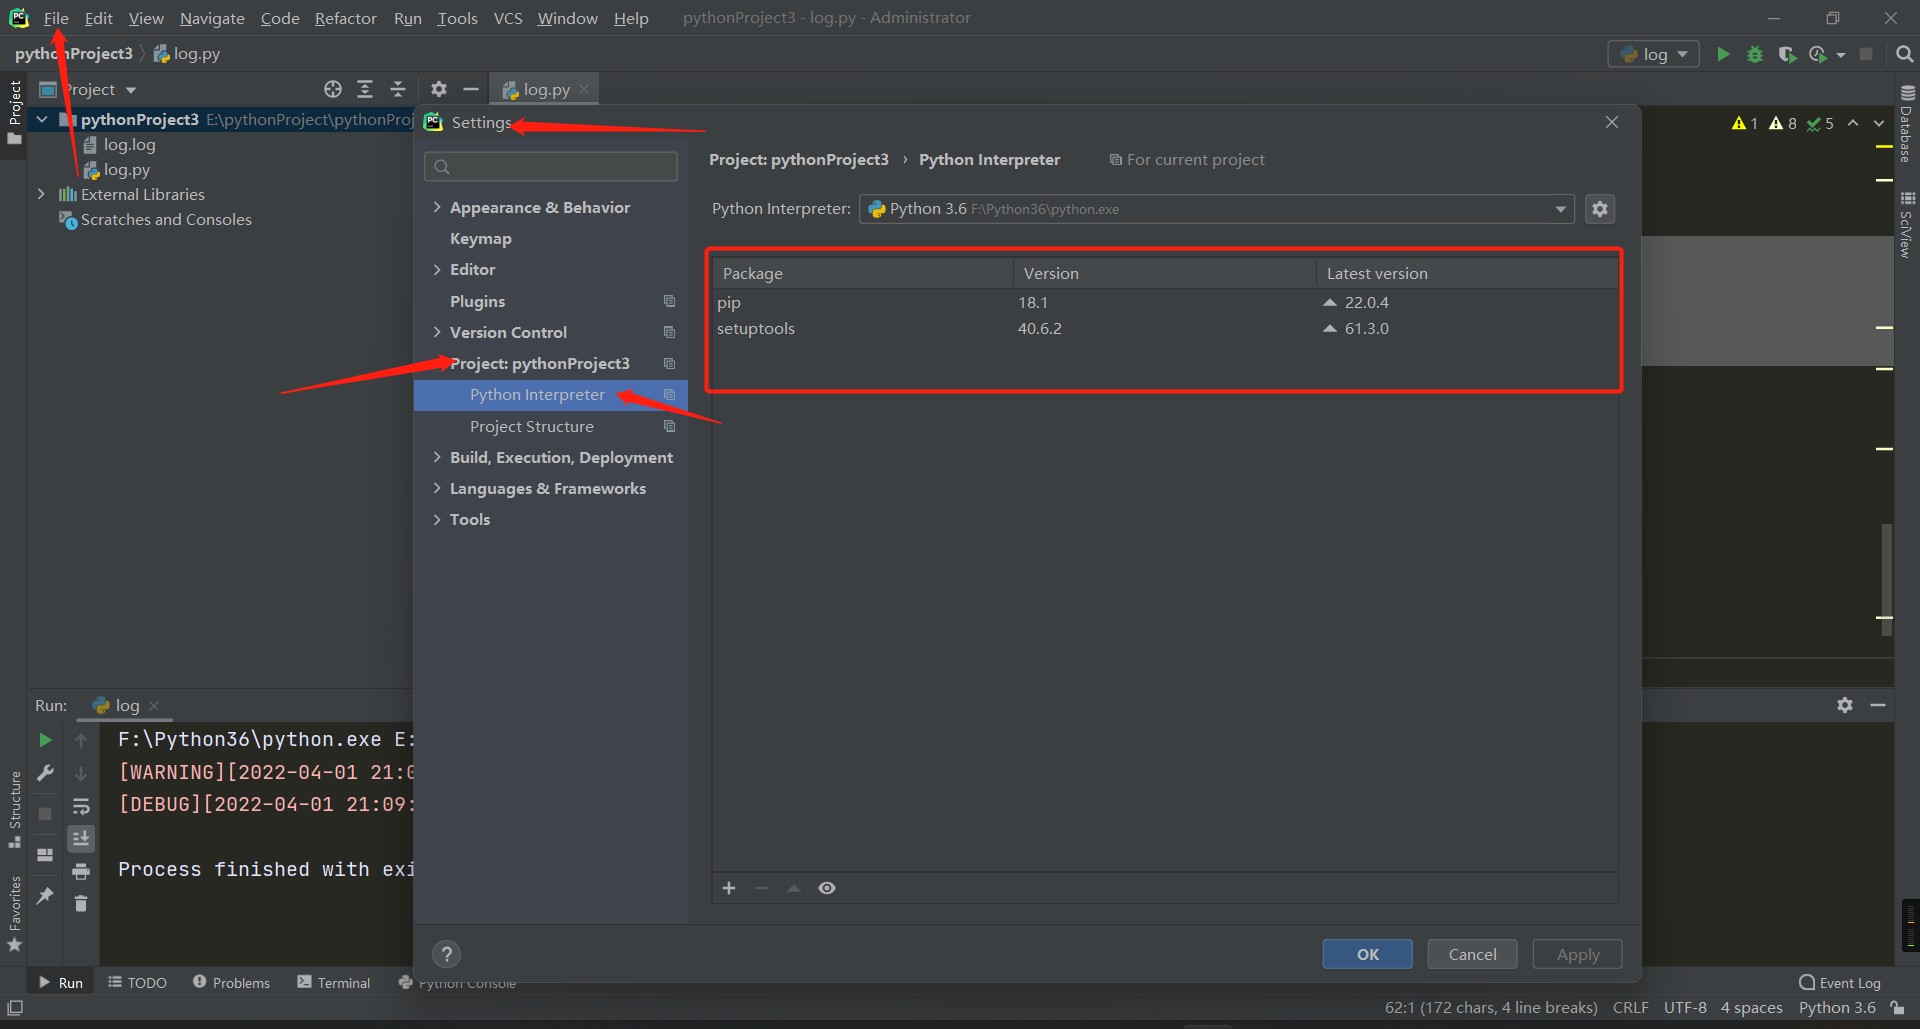Open the log run configuration dropdown
1920x1029 pixels.
coord(1654,54)
